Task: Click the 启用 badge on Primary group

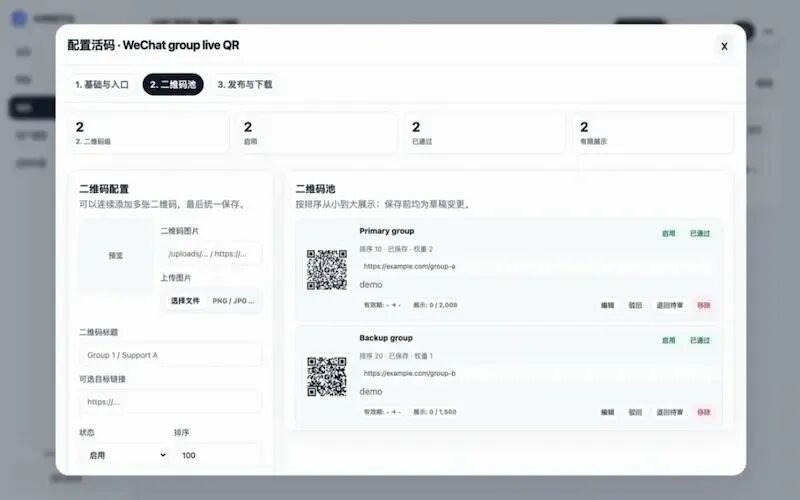Action: point(668,234)
